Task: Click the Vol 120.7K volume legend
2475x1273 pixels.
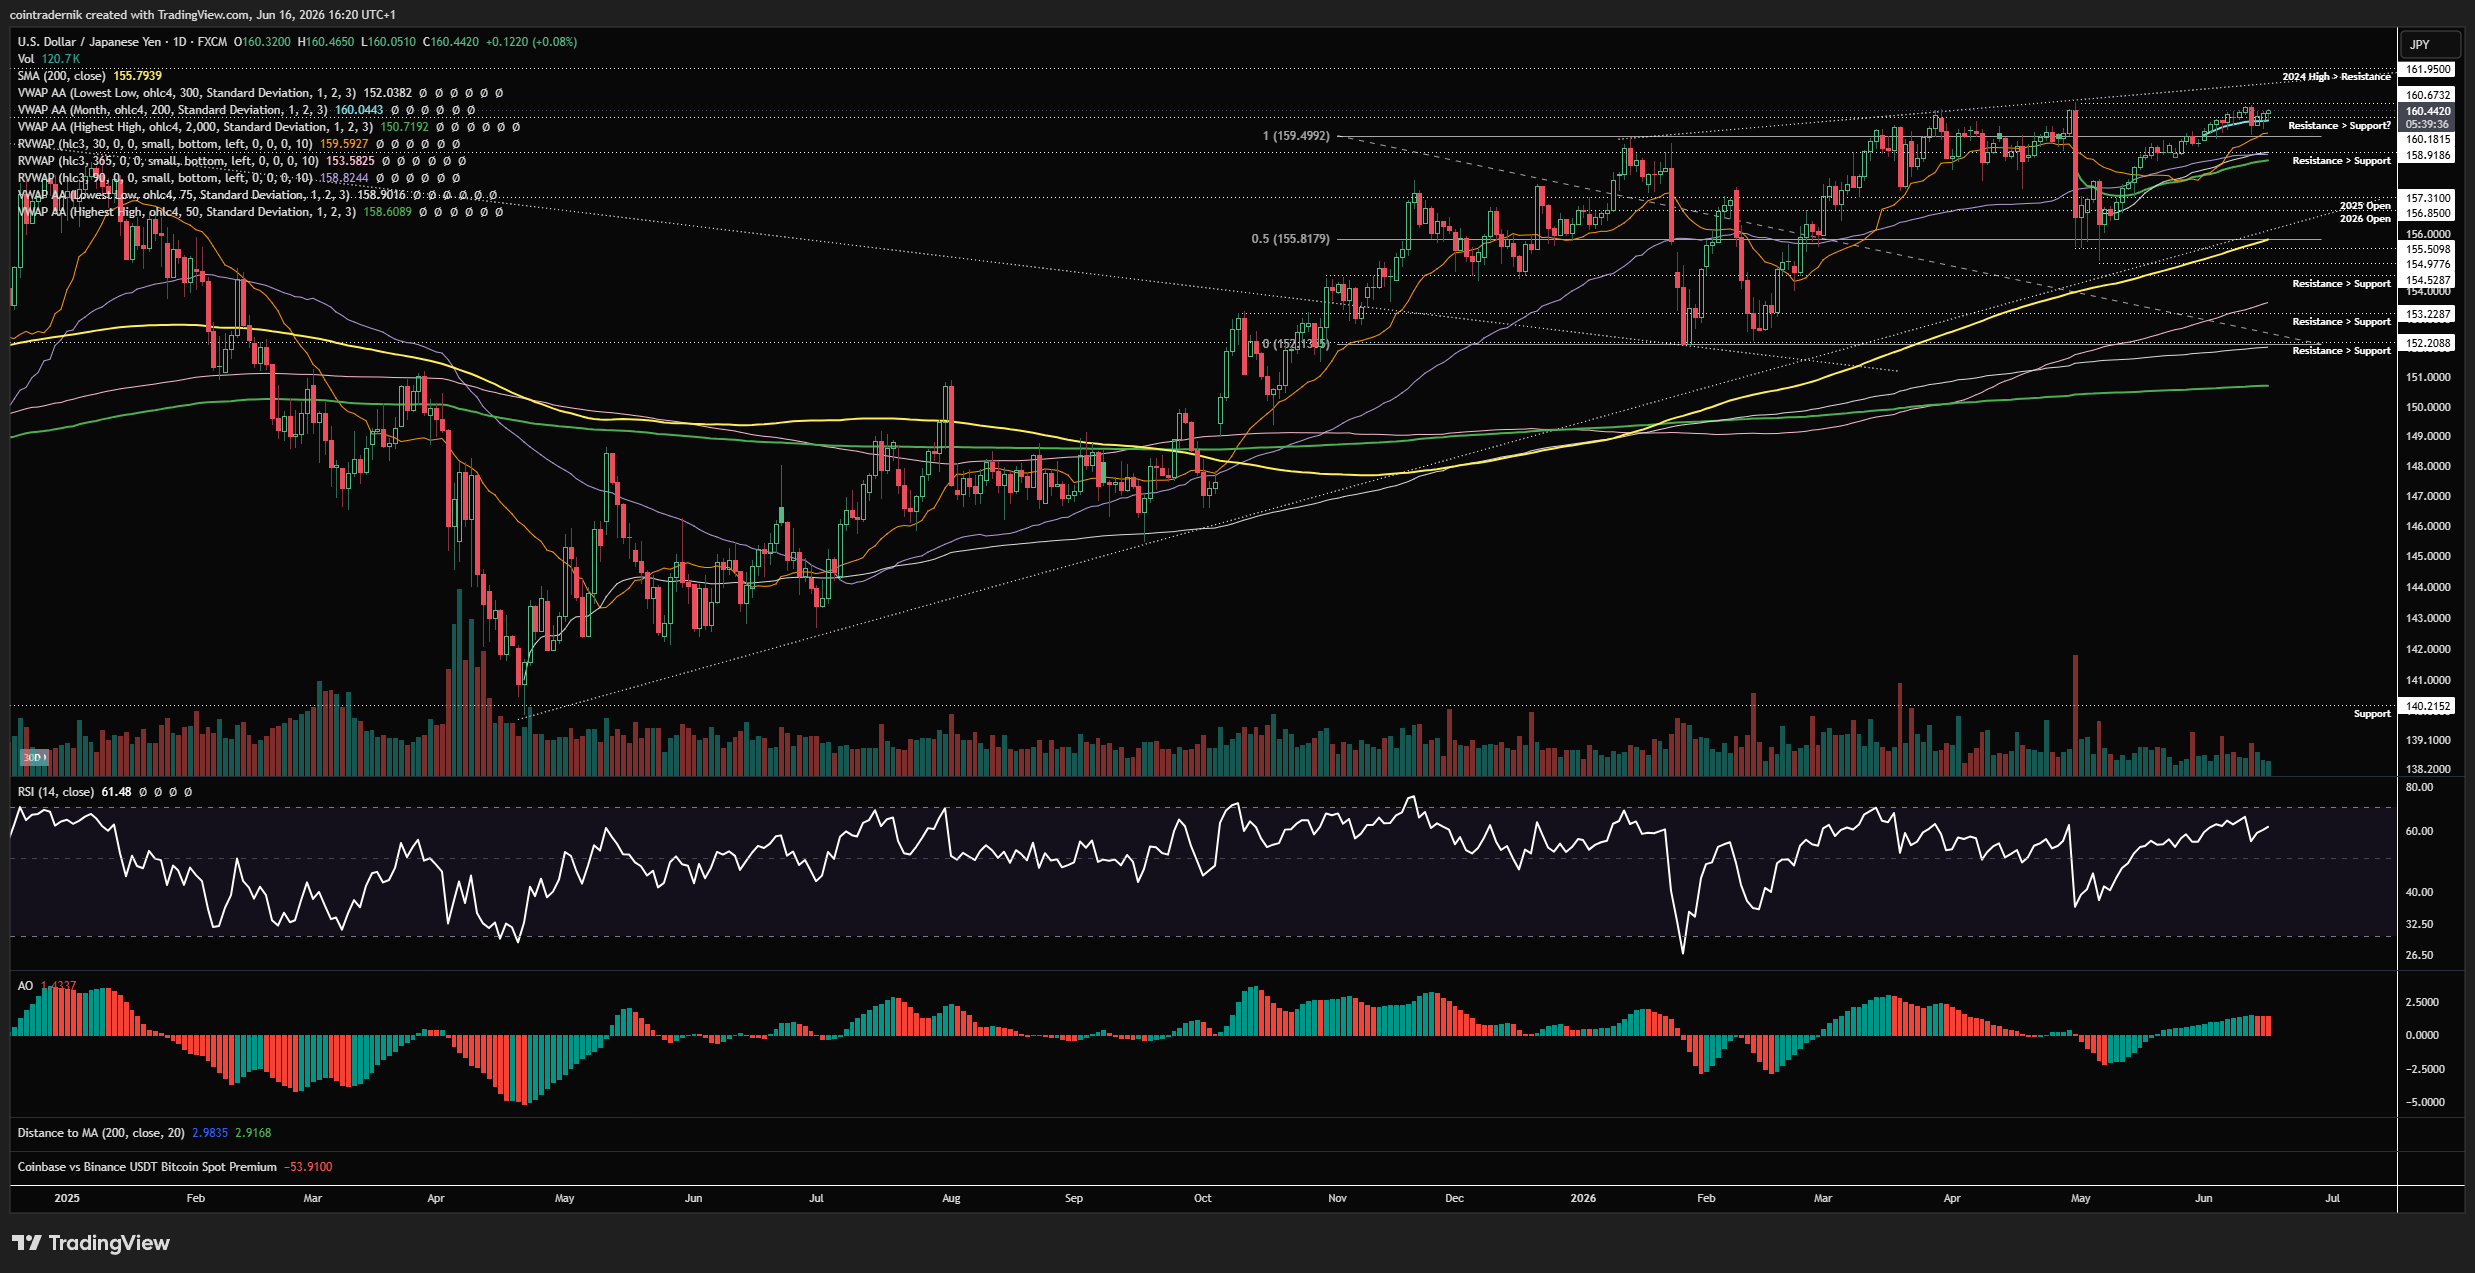Action: (48, 59)
